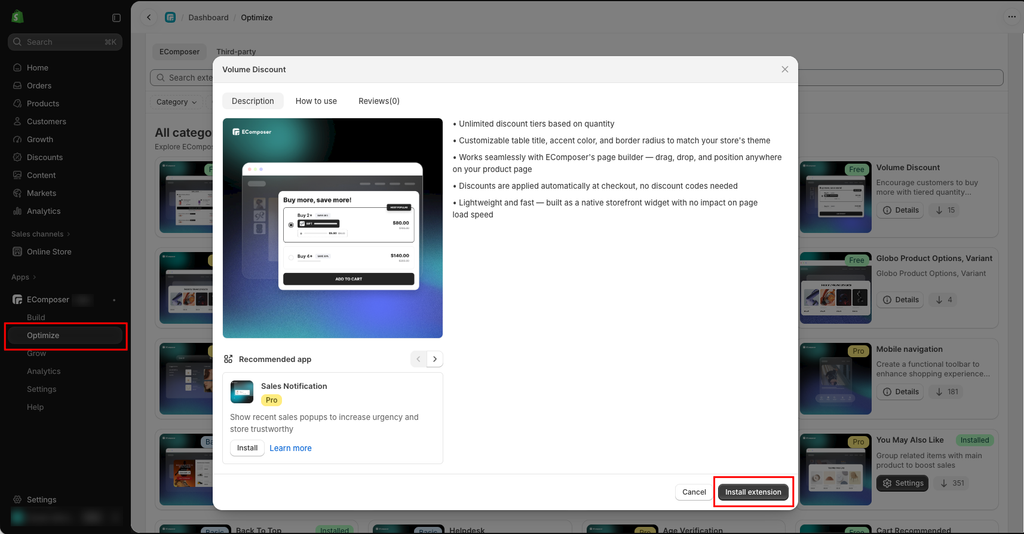Viewport: 1024px width, 534px height.
Task: Open the Reviews(0) tab
Action: (379, 101)
